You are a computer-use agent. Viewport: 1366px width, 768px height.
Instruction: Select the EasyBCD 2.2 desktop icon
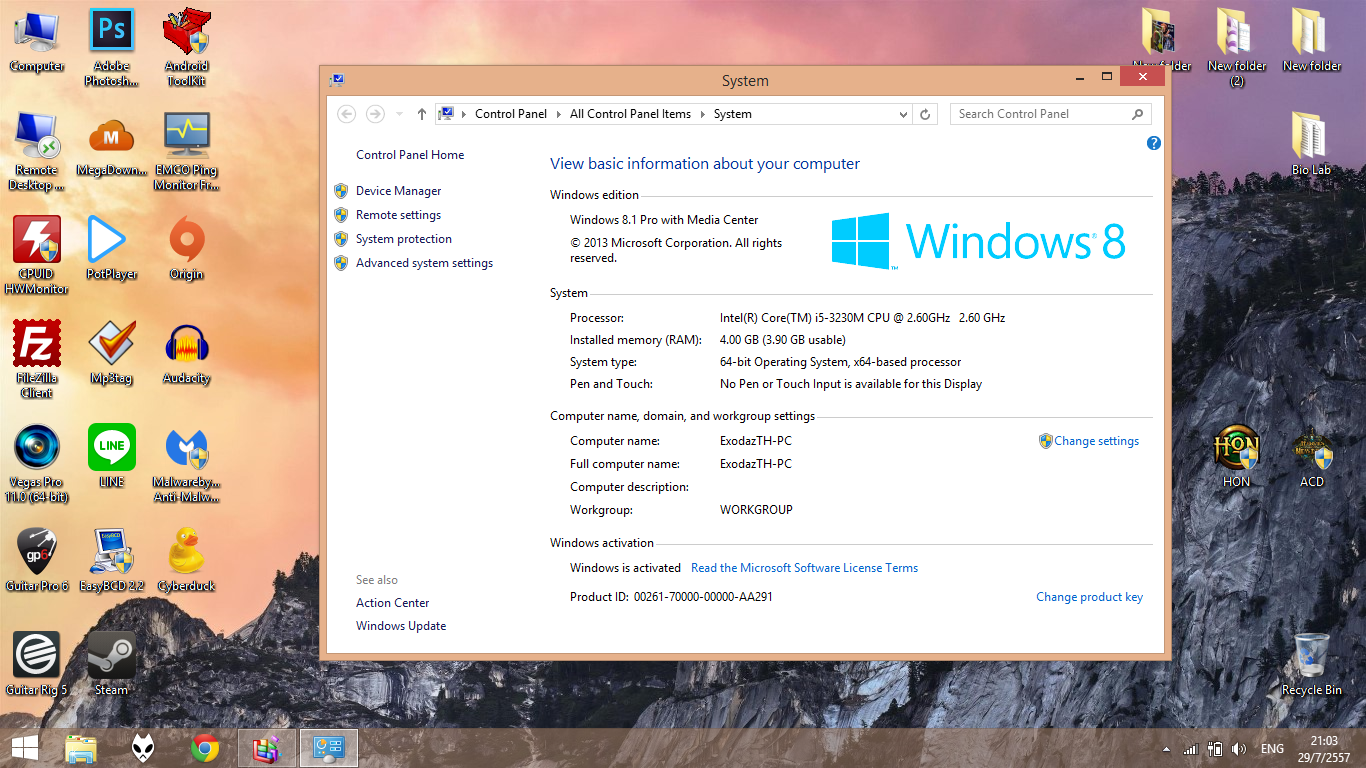coord(112,560)
